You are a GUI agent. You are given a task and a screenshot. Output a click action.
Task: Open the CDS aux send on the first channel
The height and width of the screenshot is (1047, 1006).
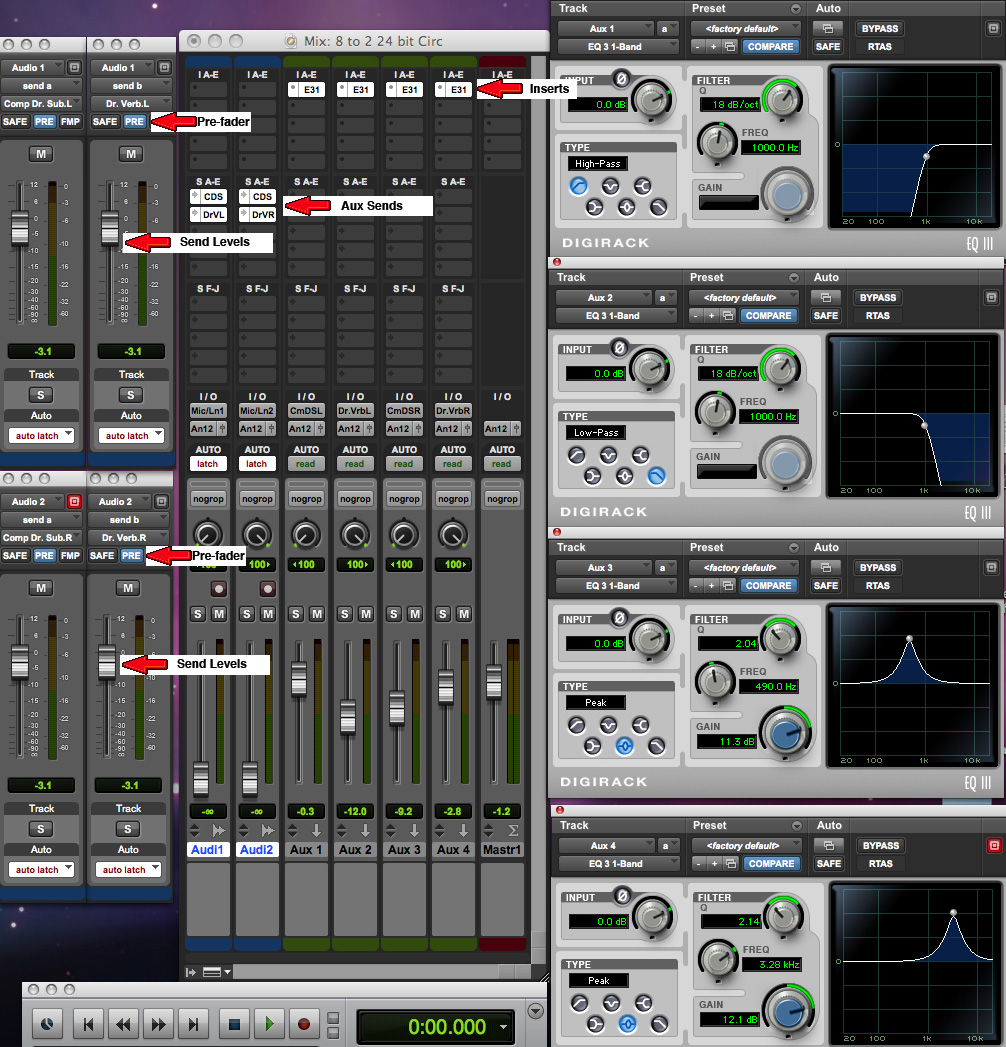(x=207, y=196)
